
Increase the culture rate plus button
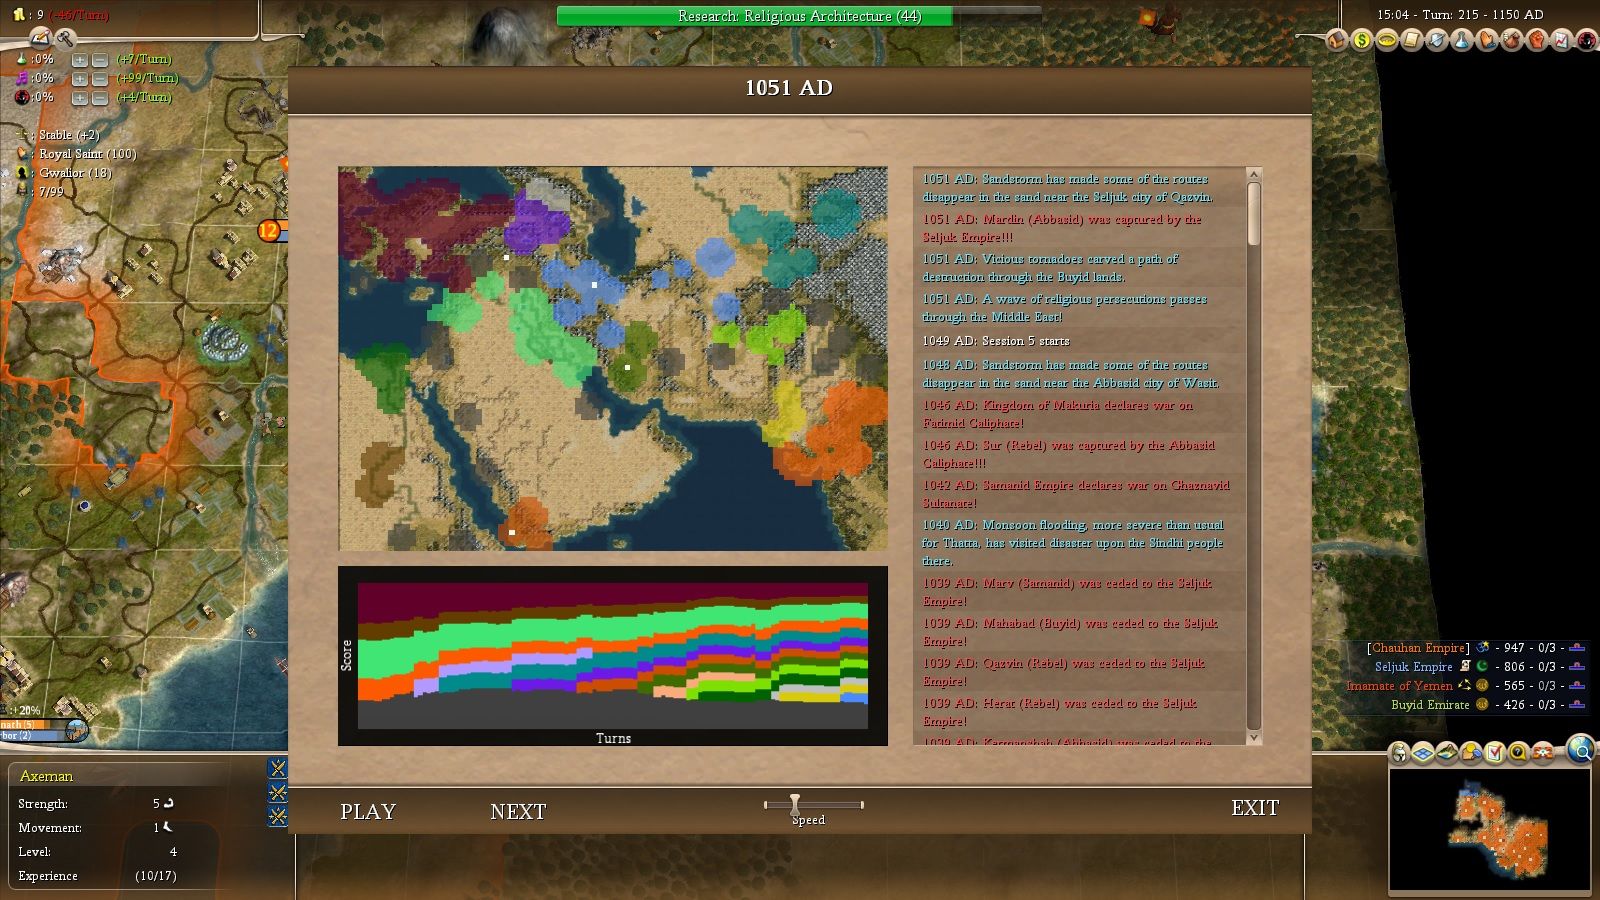point(80,79)
